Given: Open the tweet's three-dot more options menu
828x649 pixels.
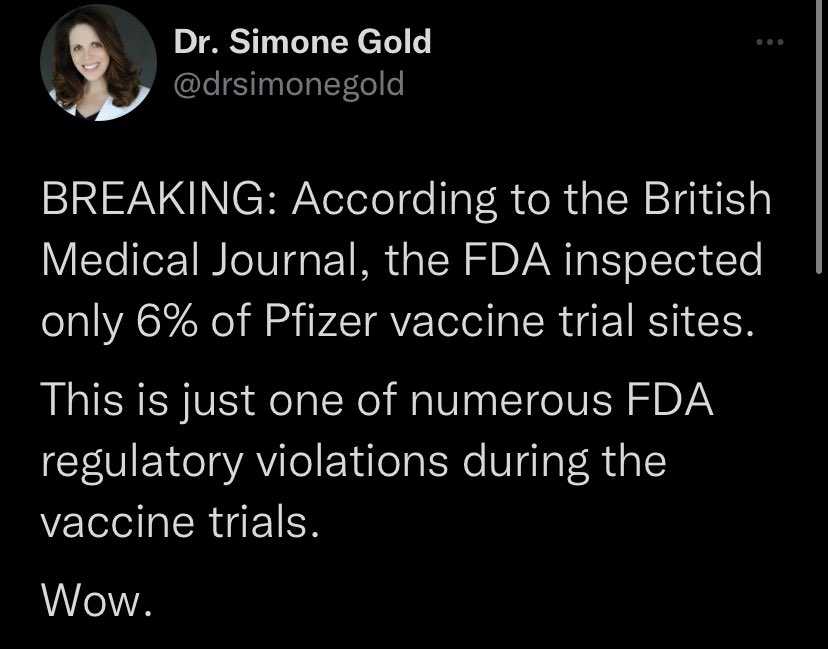Looking at the screenshot, I should pyautogui.click(x=770, y=42).
